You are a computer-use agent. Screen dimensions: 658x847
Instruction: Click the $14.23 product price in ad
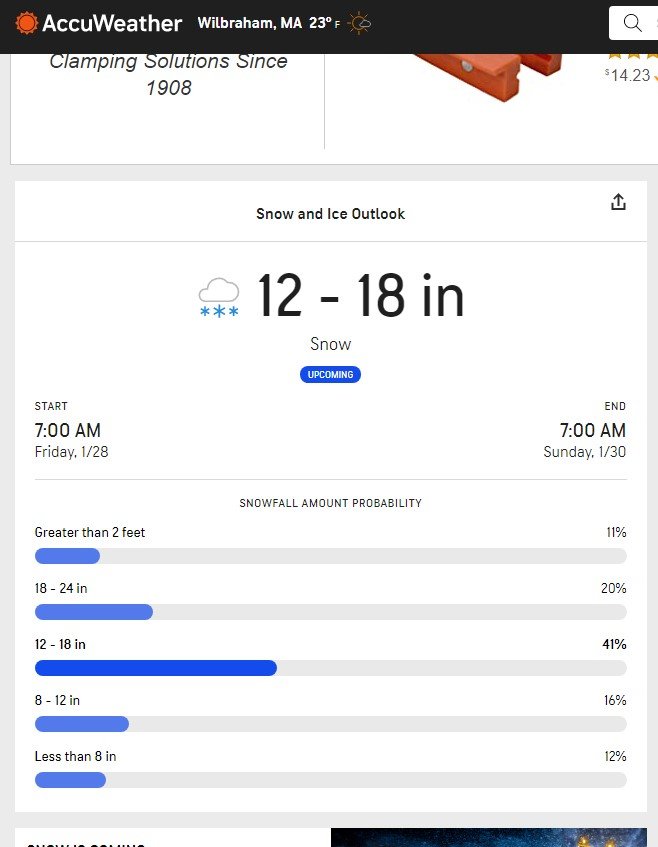click(x=628, y=75)
